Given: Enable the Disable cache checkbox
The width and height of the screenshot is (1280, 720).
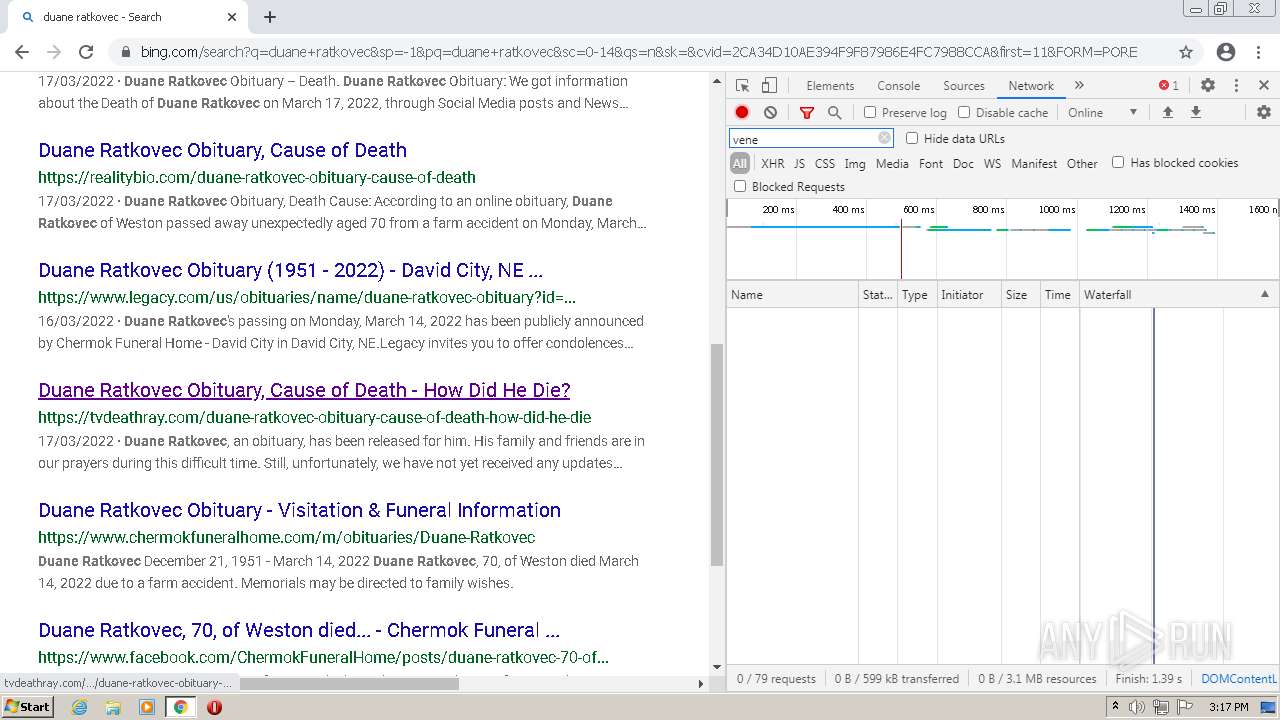Looking at the screenshot, I should click(x=964, y=113).
